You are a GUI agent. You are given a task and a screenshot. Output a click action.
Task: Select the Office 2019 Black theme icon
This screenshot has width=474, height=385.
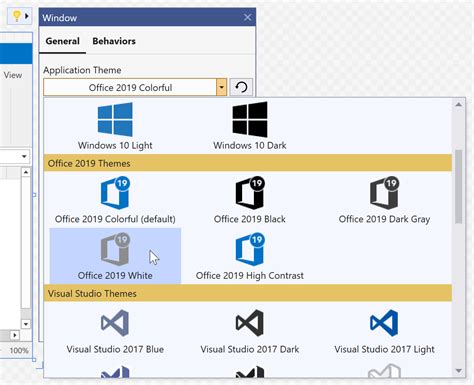coord(250,193)
